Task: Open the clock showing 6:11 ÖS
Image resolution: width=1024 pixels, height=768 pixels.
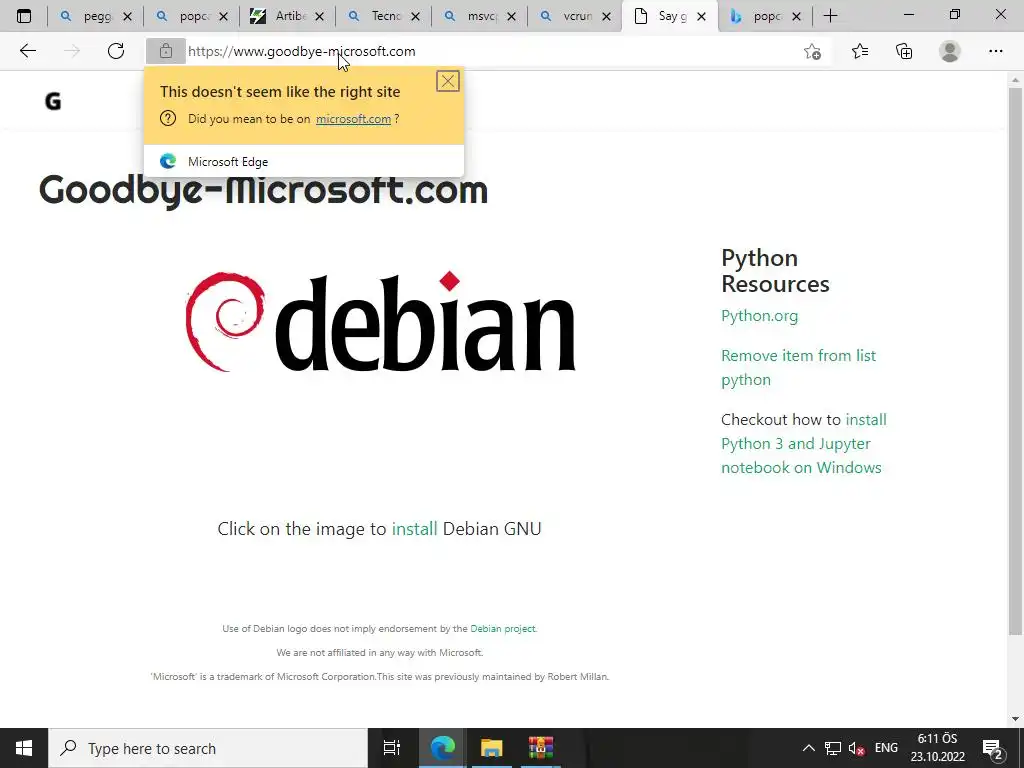Action: click(938, 748)
